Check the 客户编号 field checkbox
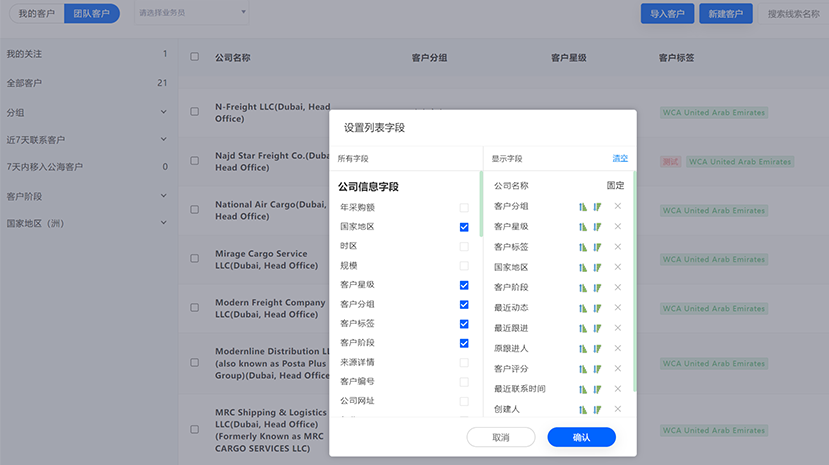The image size is (829, 465). 464,382
